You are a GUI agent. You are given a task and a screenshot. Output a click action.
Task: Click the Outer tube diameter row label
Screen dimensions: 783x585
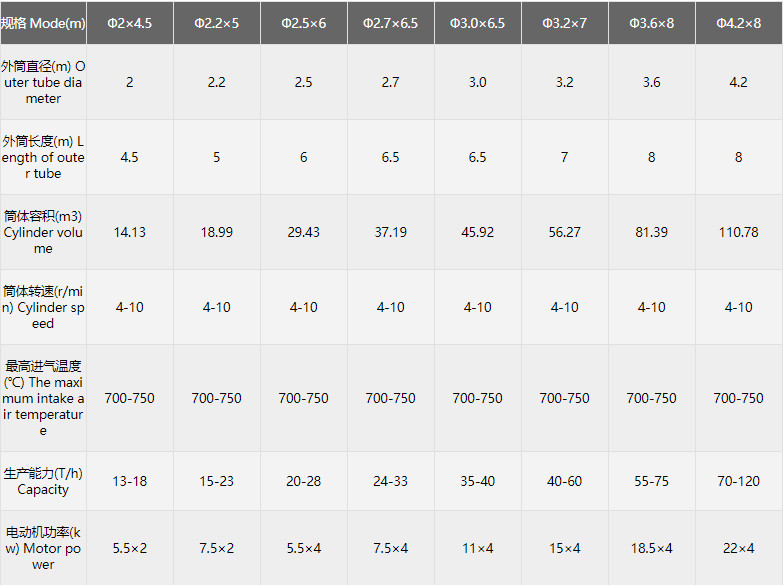coord(44,82)
